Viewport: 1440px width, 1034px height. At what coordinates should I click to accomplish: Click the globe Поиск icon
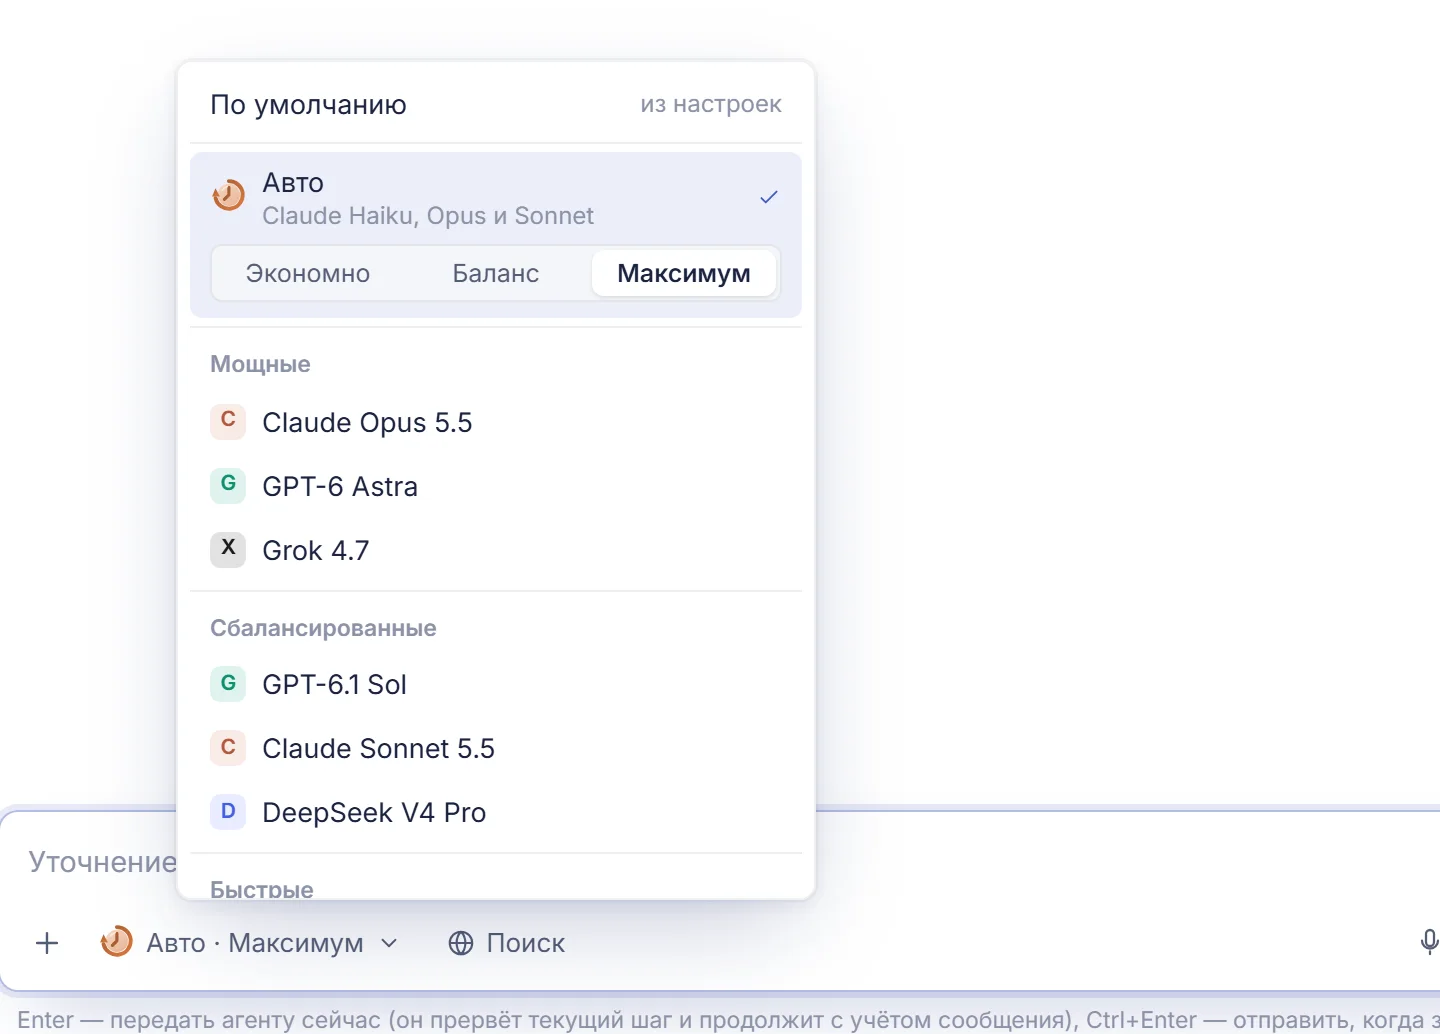pos(461,943)
